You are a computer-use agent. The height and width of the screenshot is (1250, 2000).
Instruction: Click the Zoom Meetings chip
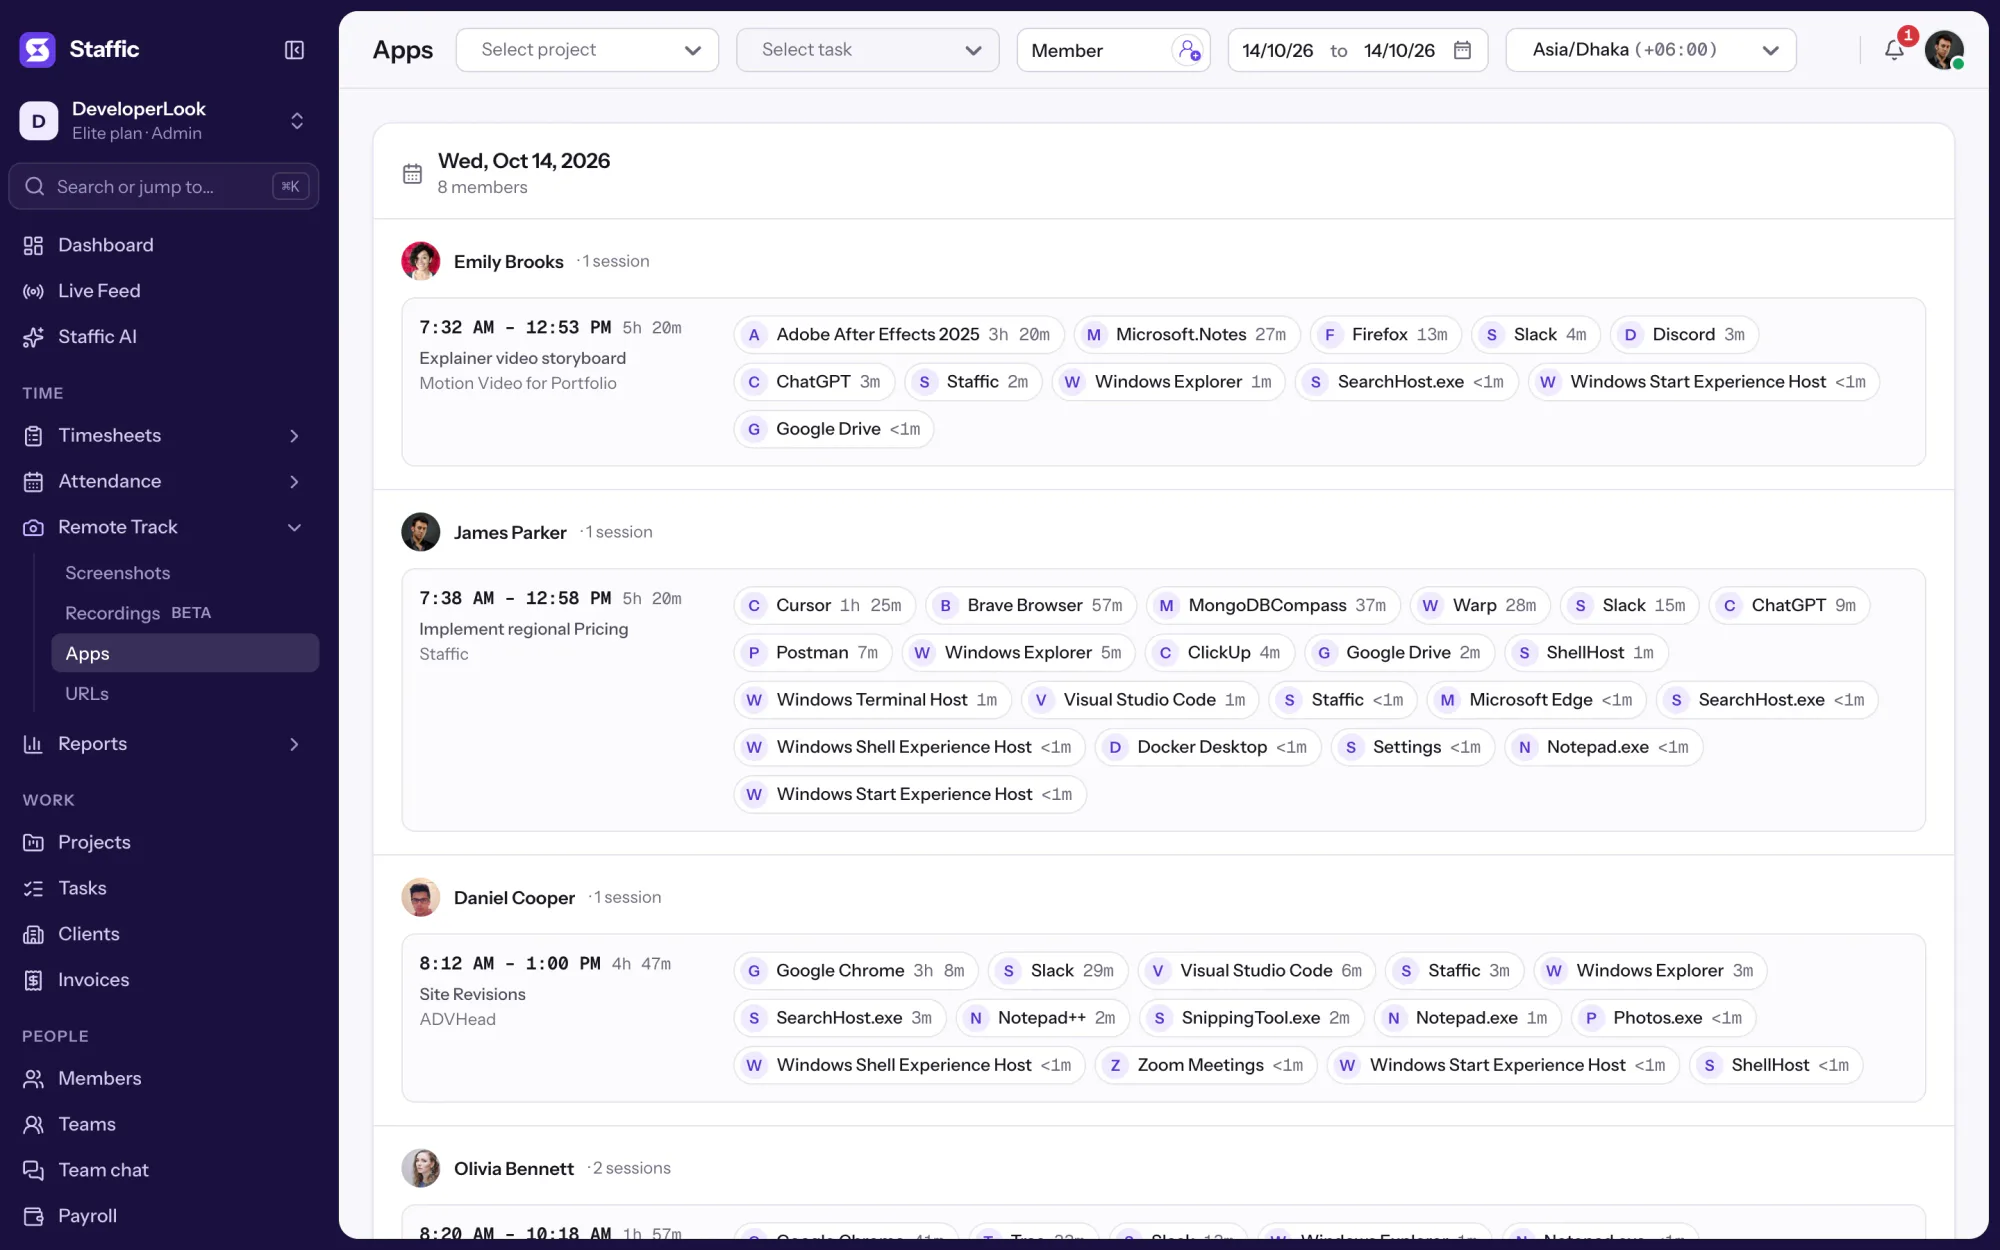point(1206,1065)
